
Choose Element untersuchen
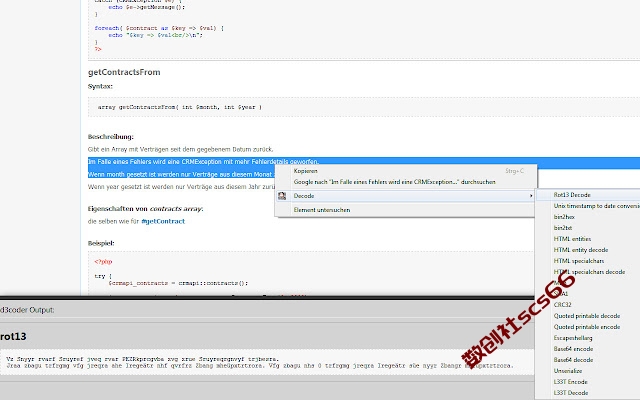[x=322, y=210]
